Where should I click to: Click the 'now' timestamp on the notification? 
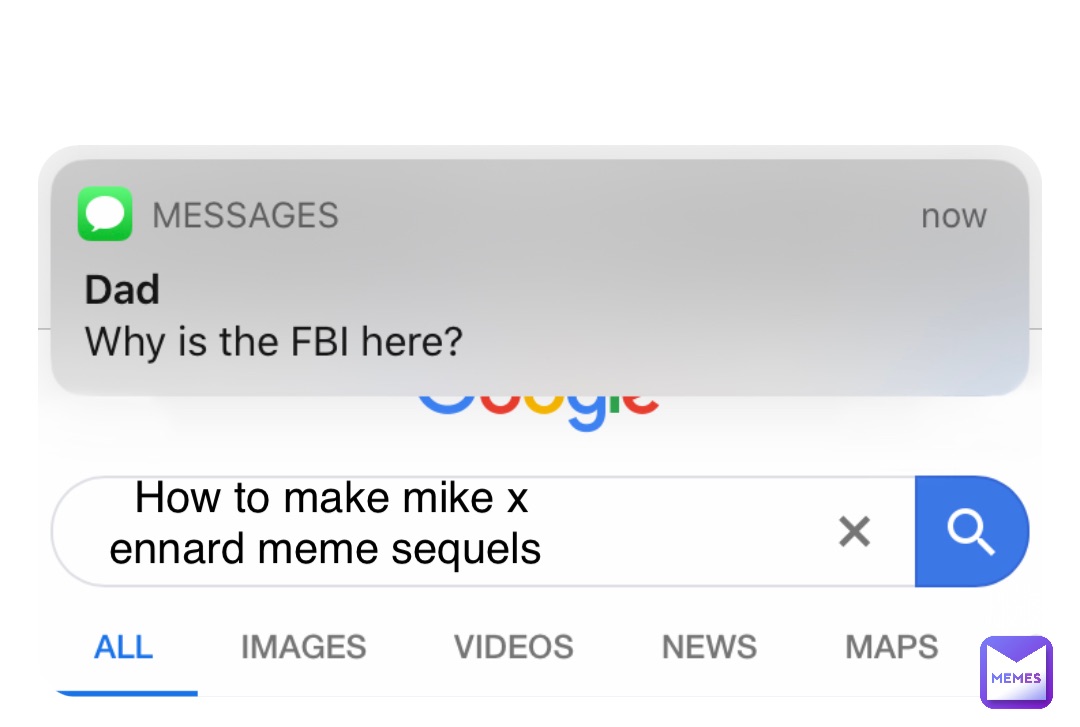point(953,215)
